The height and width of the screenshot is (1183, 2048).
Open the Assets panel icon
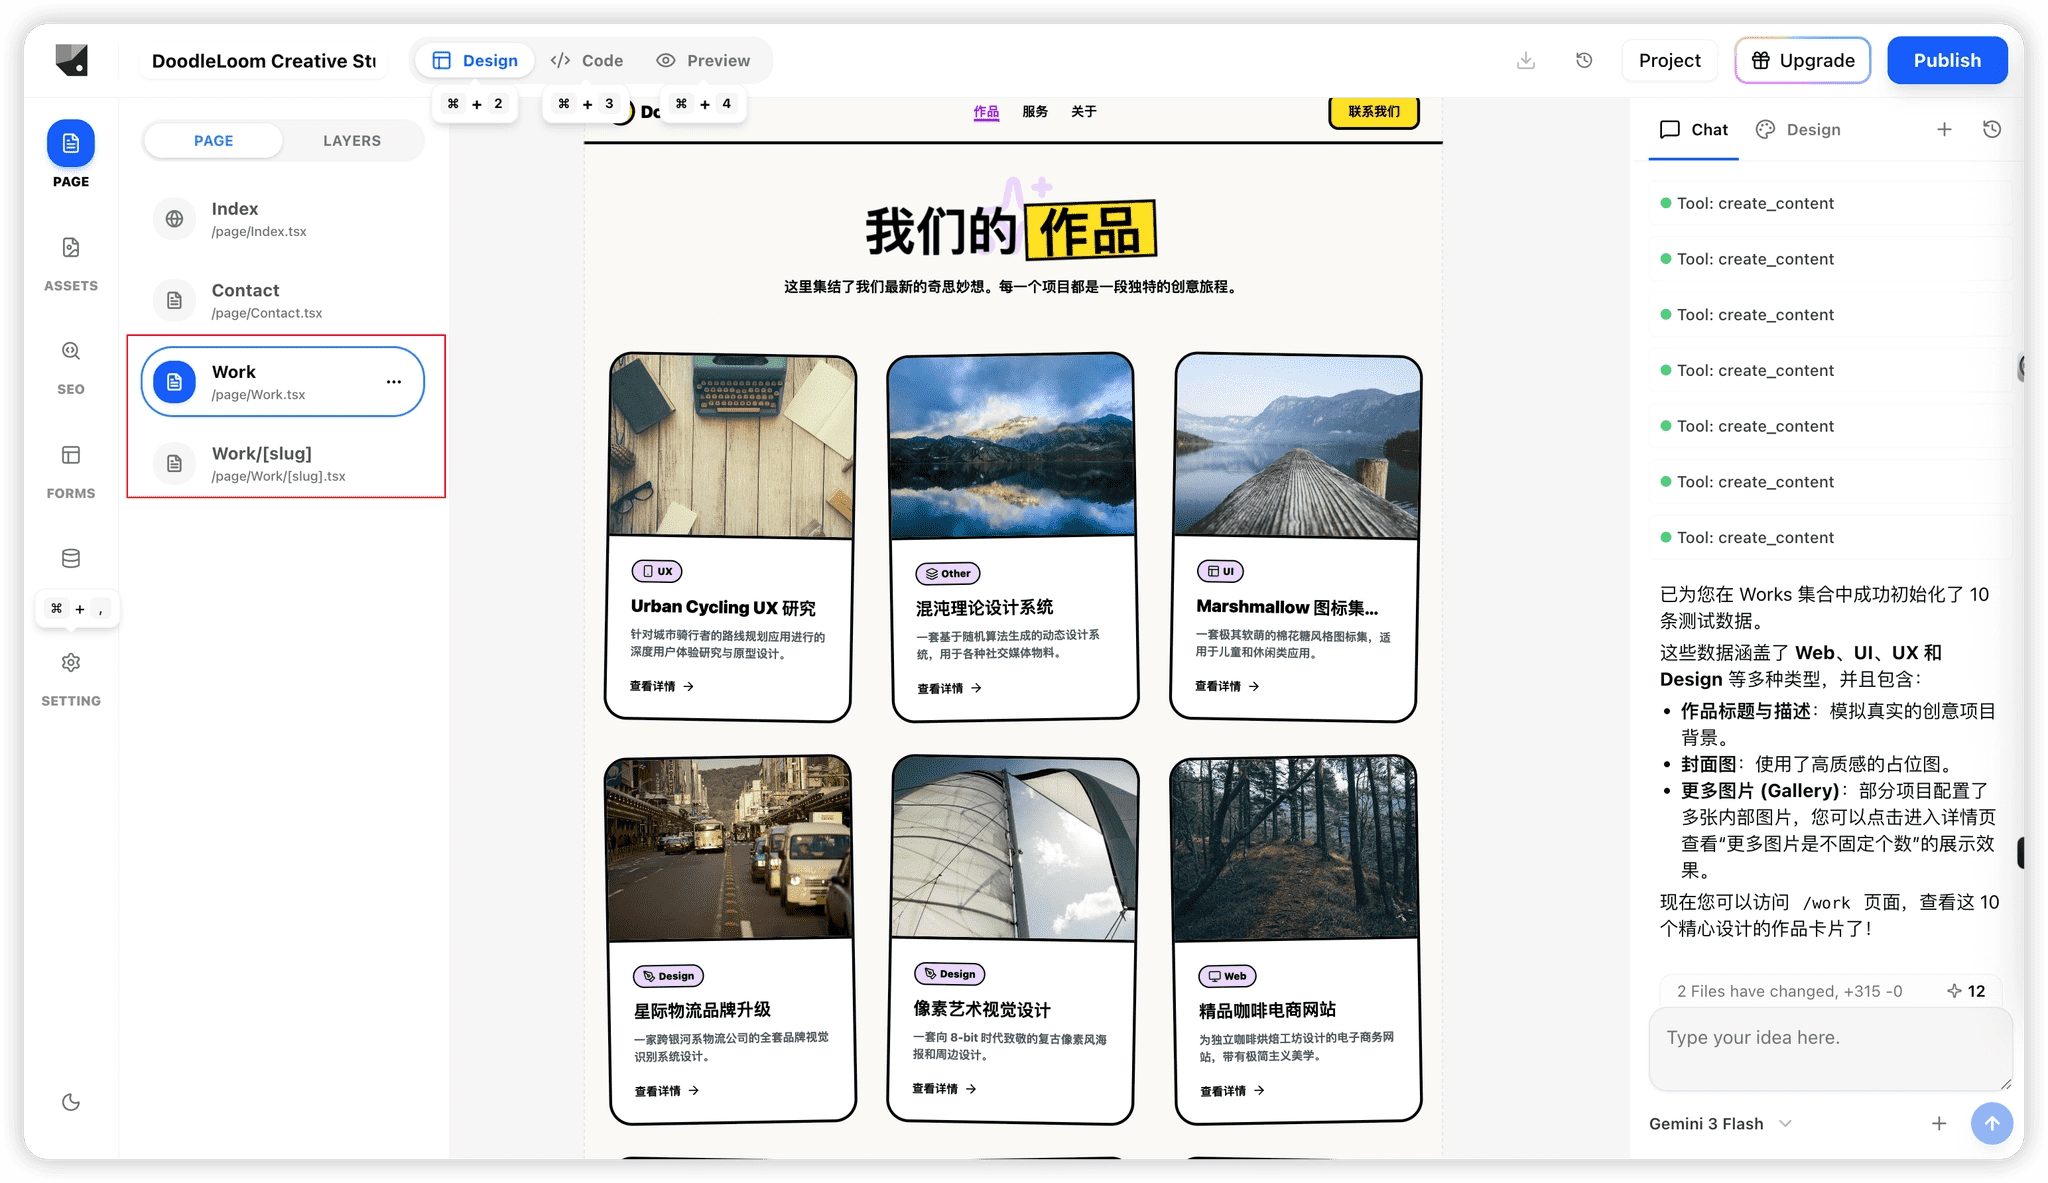[x=71, y=248]
